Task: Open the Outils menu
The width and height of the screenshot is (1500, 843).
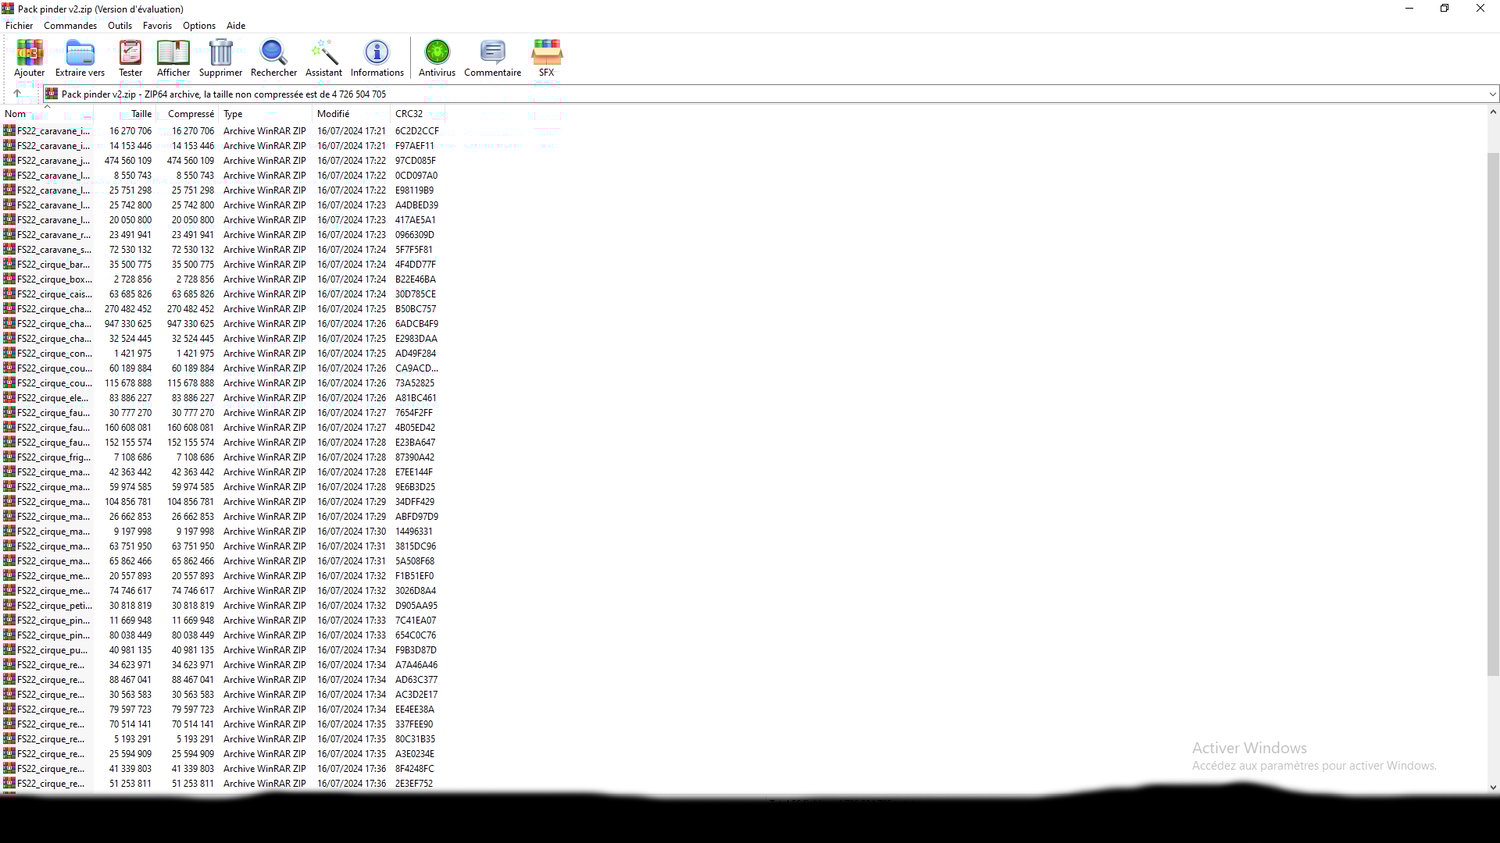Action: tap(120, 26)
